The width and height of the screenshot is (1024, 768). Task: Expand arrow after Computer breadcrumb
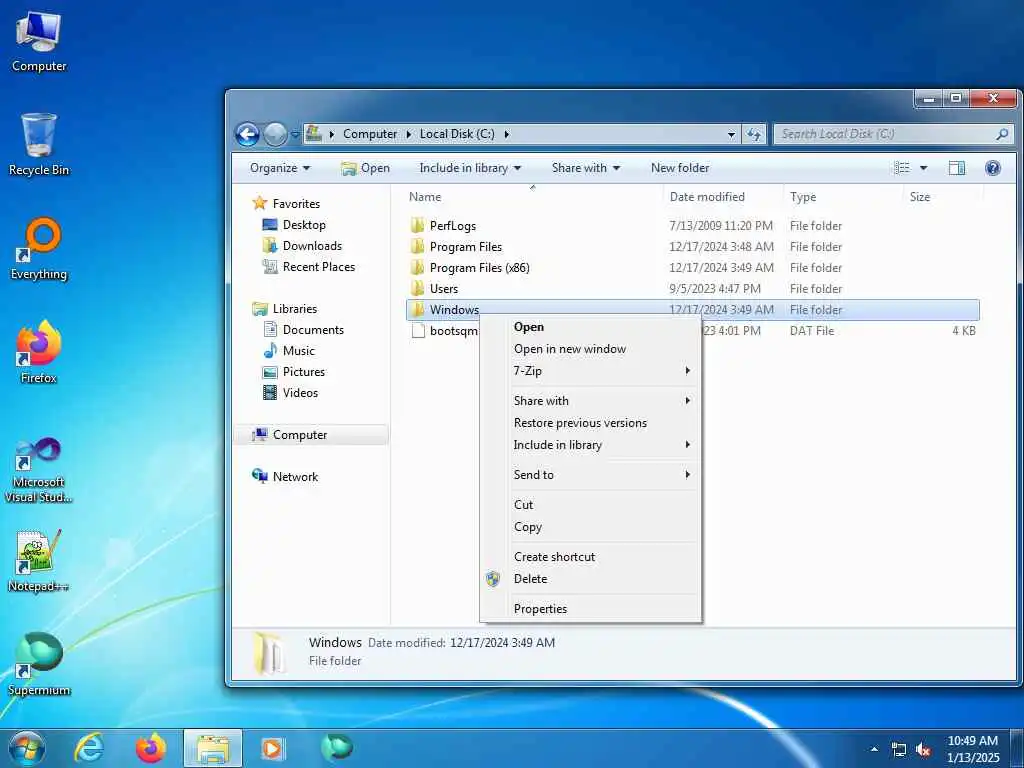pos(409,134)
